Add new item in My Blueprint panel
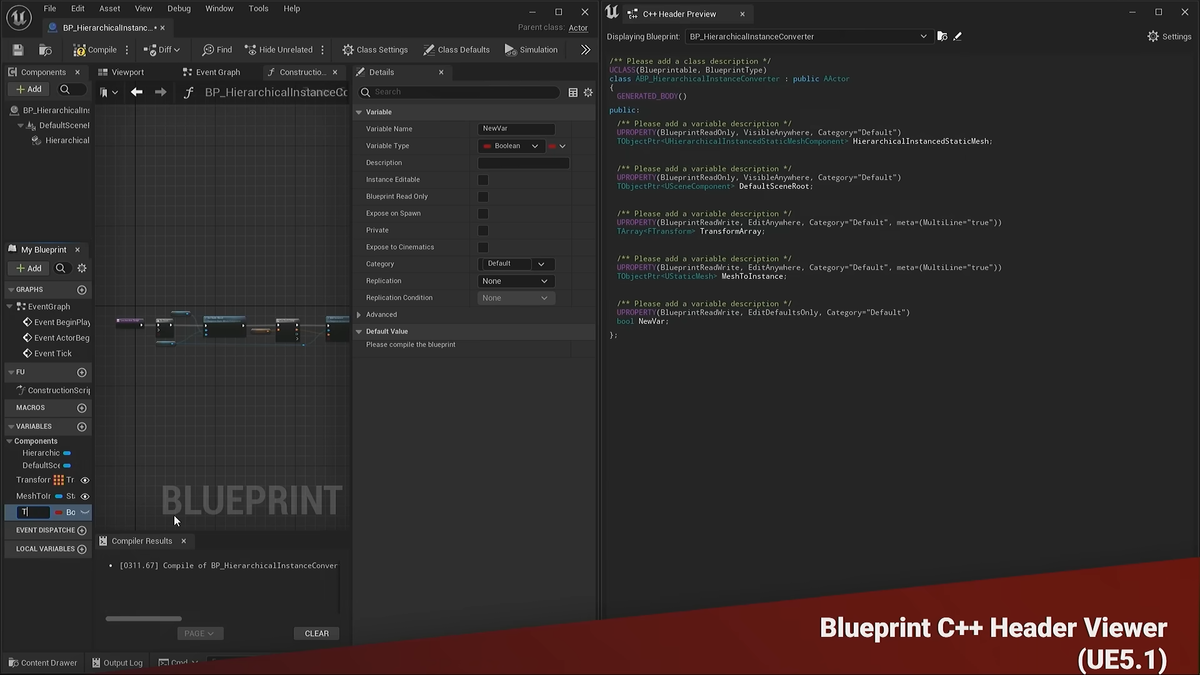This screenshot has height=675, width=1200. click(28, 268)
